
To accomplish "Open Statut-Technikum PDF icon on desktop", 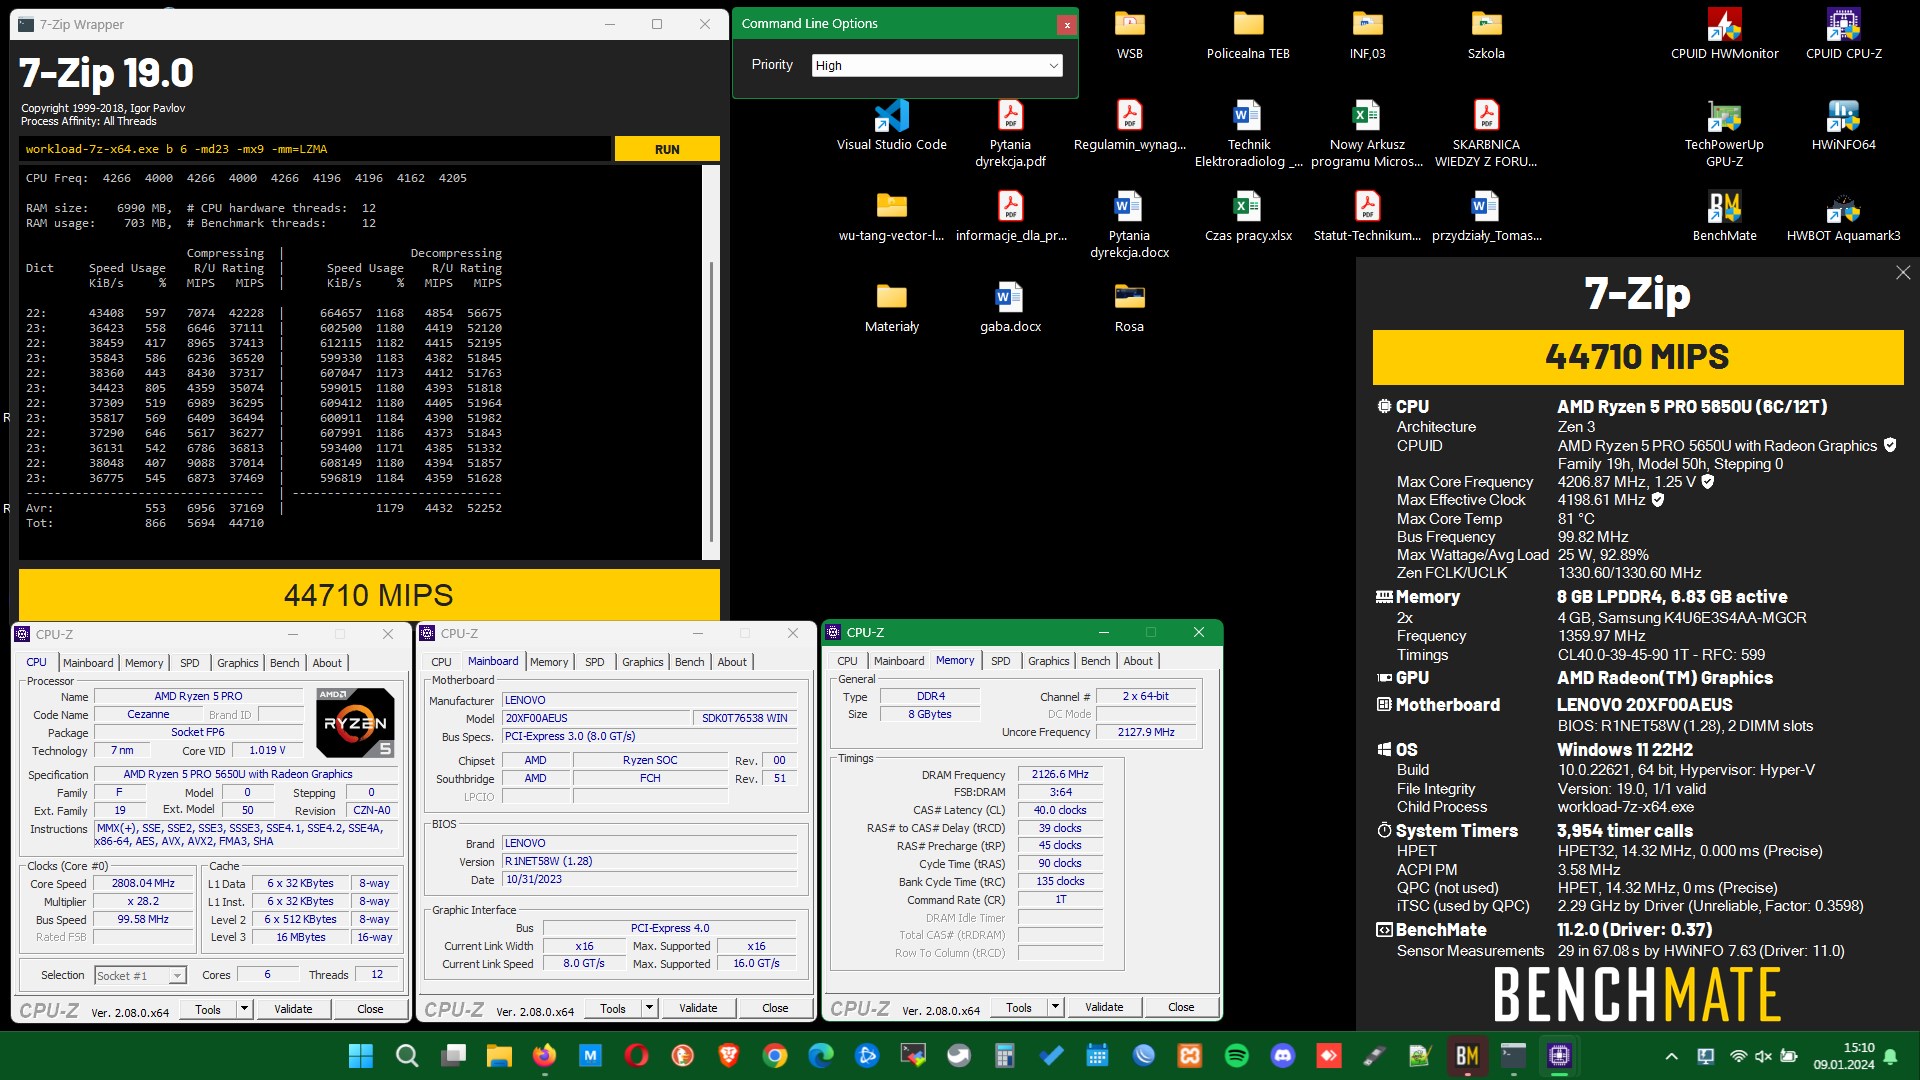I will pos(1366,215).
